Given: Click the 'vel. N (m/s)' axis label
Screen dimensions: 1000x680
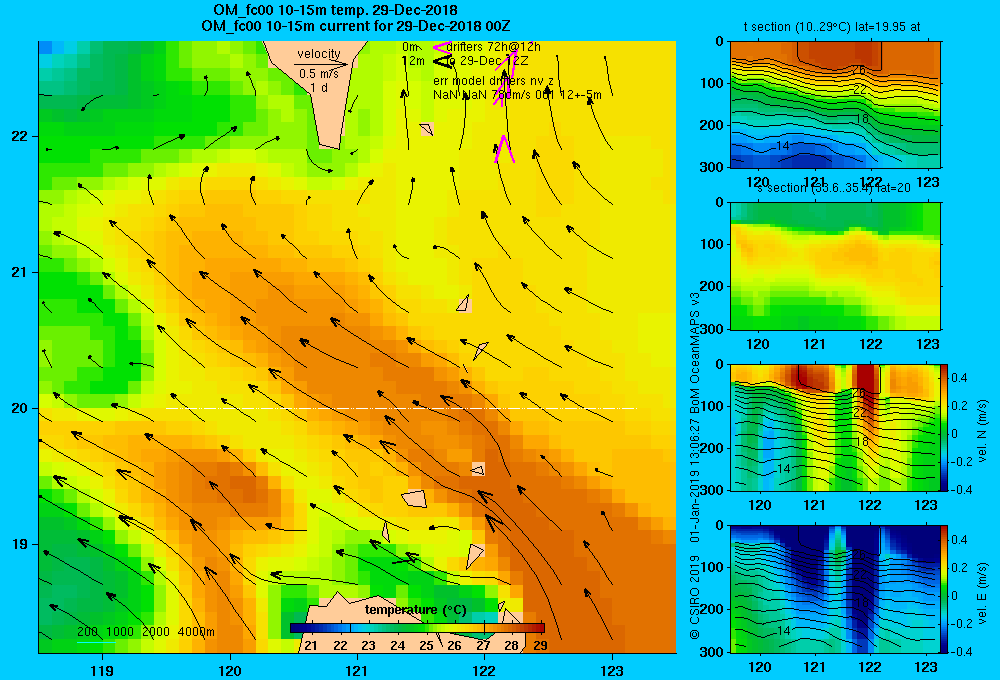Looking at the screenshot, I should pyautogui.click(x=983, y=431).
